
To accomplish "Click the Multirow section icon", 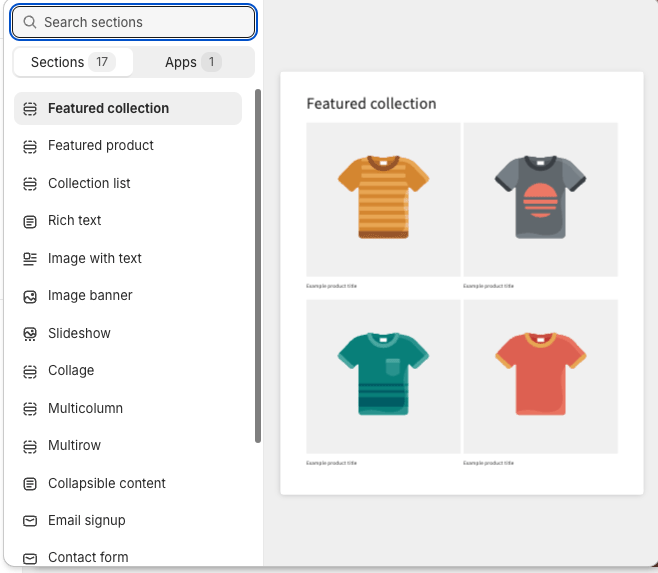I will click(x=30, y=446).
